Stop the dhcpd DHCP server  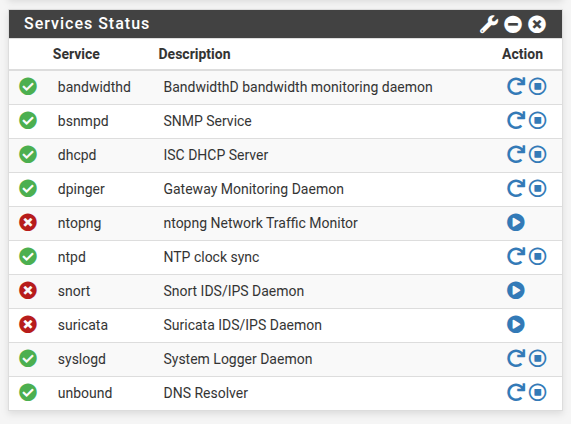pyautogui.click(x=537, y=154)
